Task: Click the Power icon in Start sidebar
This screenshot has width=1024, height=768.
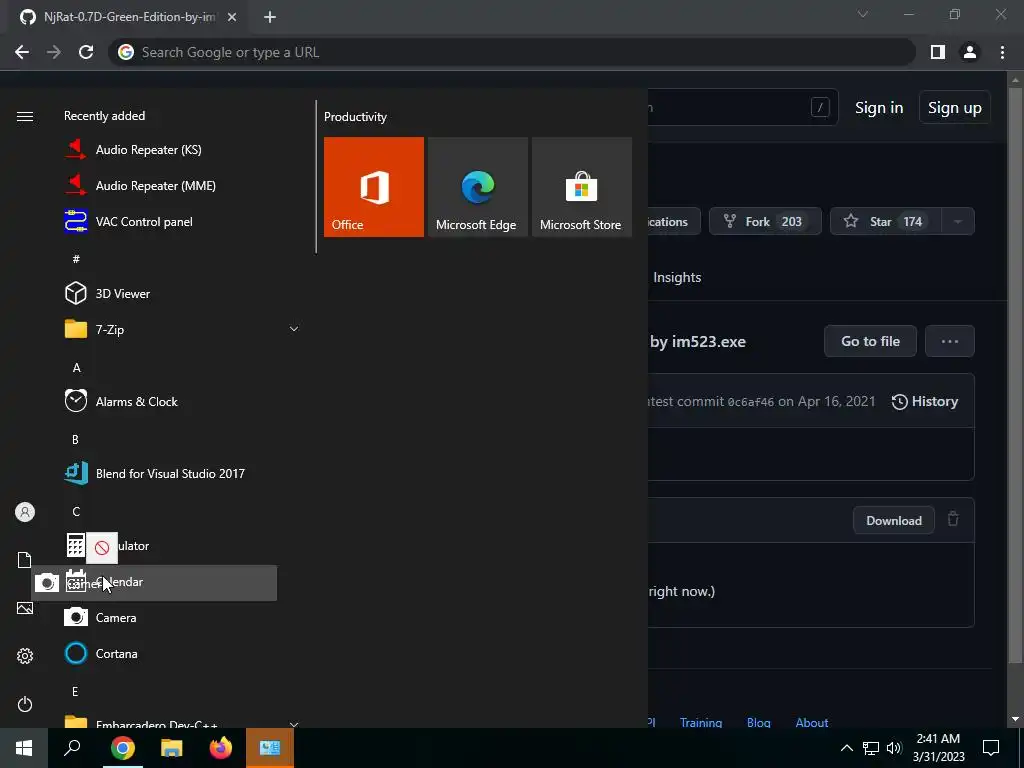Action: (25, 704)
